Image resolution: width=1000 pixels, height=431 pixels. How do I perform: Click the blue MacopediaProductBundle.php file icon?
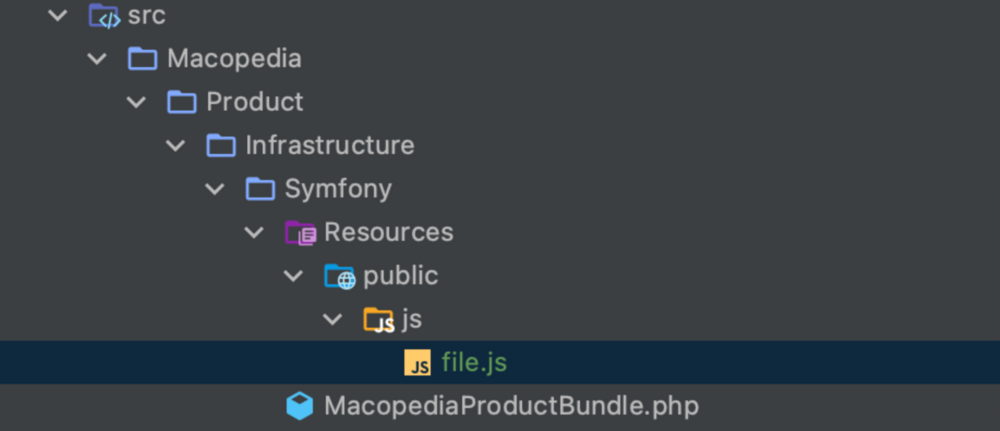click(299, 406)
